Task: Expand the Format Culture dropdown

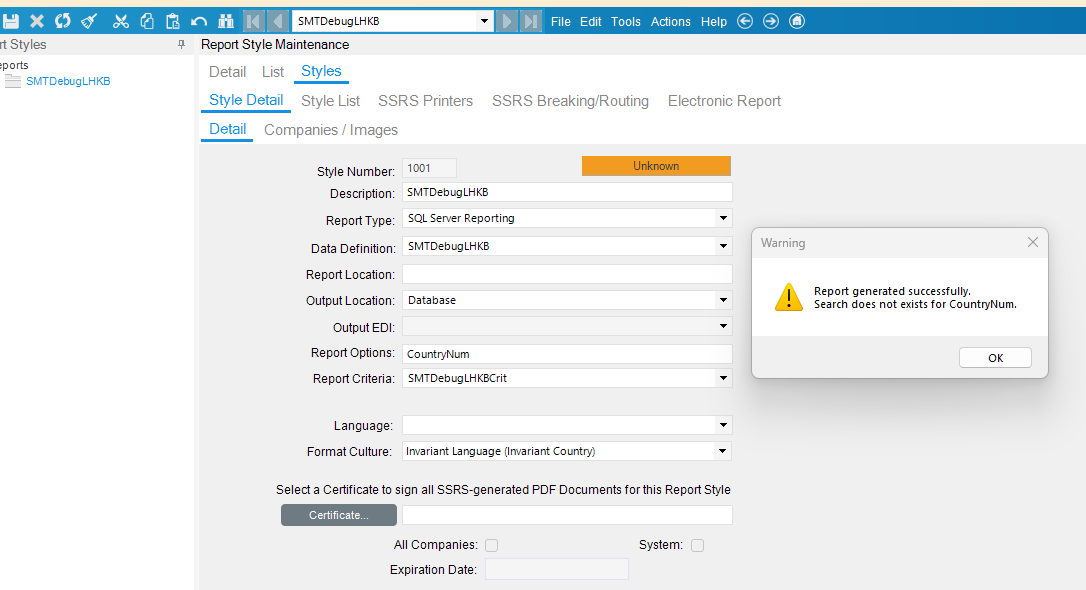Action: click(x=722, y=452)
